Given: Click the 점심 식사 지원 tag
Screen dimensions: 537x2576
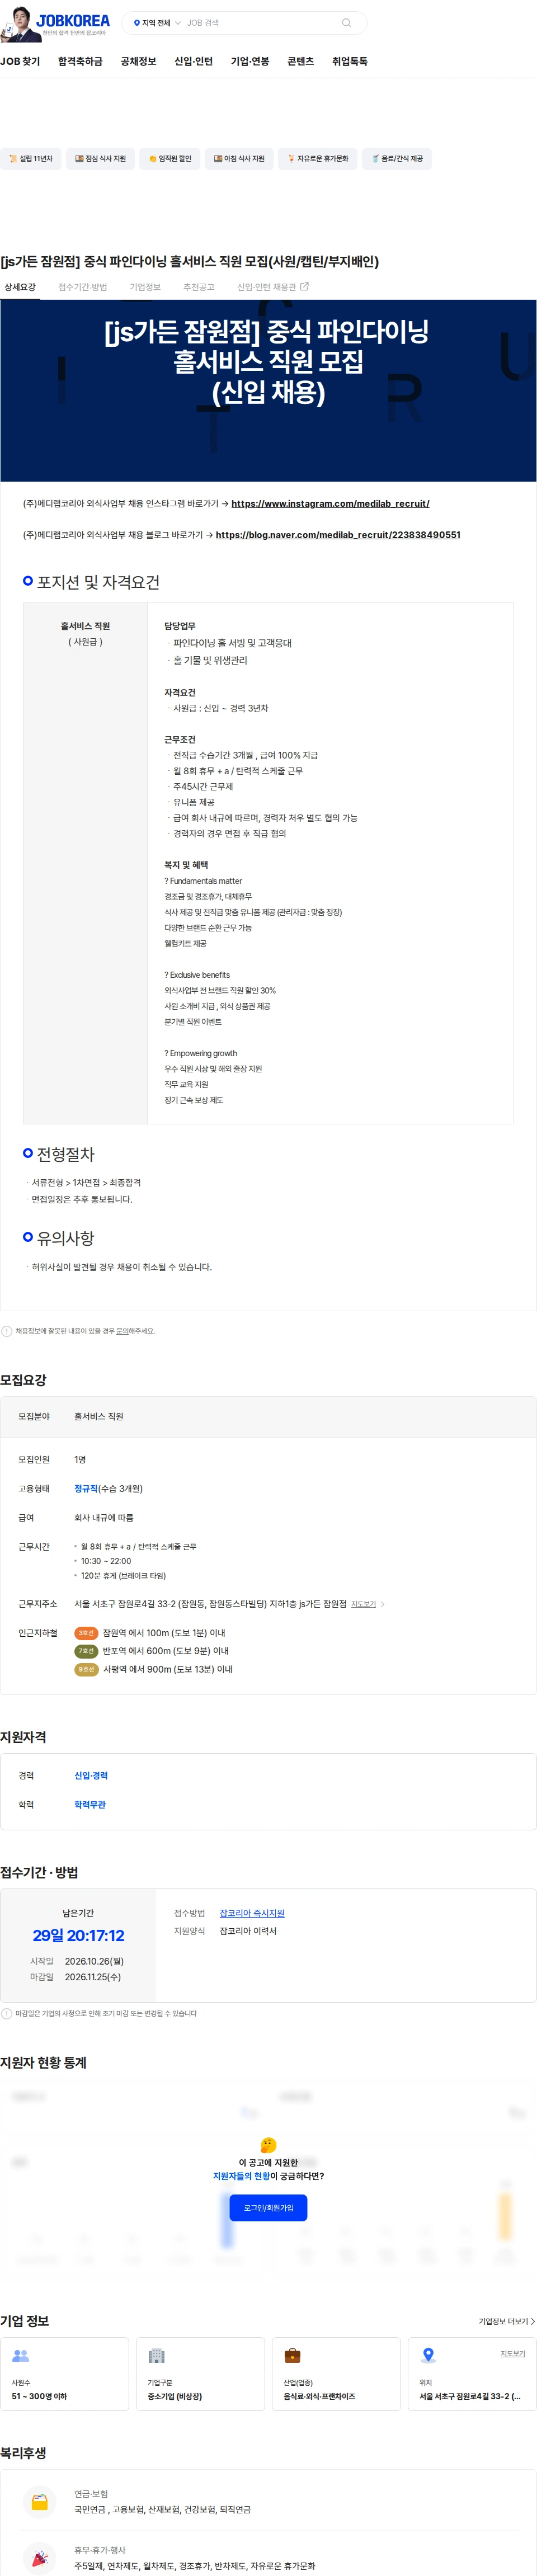Looking at the screenshot, I should pos(100,159).
